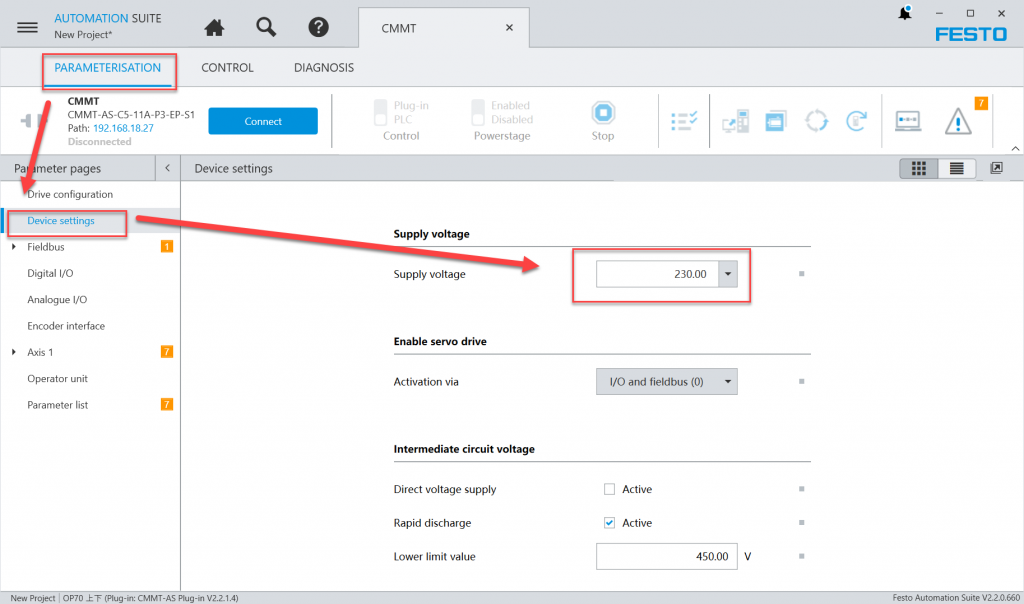1024x604 pixels.
Task: Click the 'New Project' status bar text
Action: [x=33, y=598]
